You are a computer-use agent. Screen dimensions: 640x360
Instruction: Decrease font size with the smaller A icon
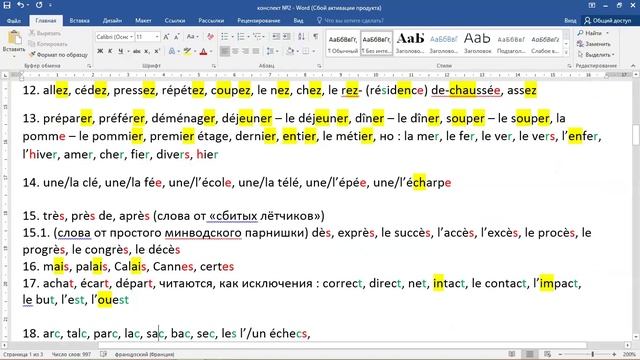pyautogui.click(x=177, y=37)
